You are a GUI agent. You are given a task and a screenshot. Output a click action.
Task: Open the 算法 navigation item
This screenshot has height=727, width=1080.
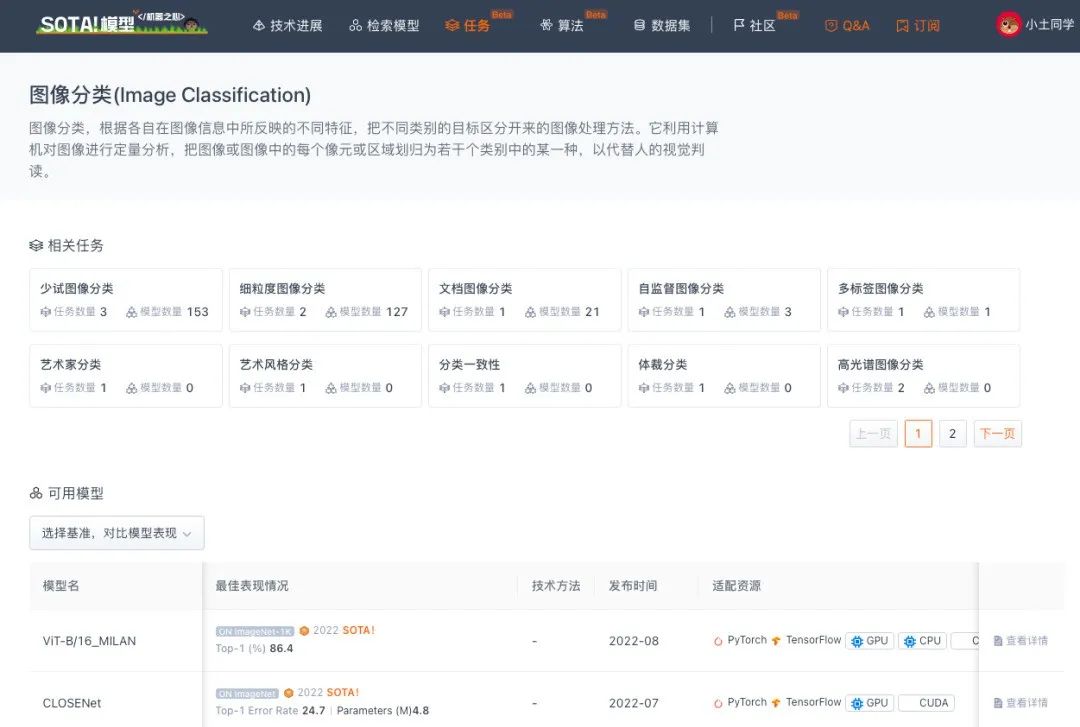coord(562,25)
